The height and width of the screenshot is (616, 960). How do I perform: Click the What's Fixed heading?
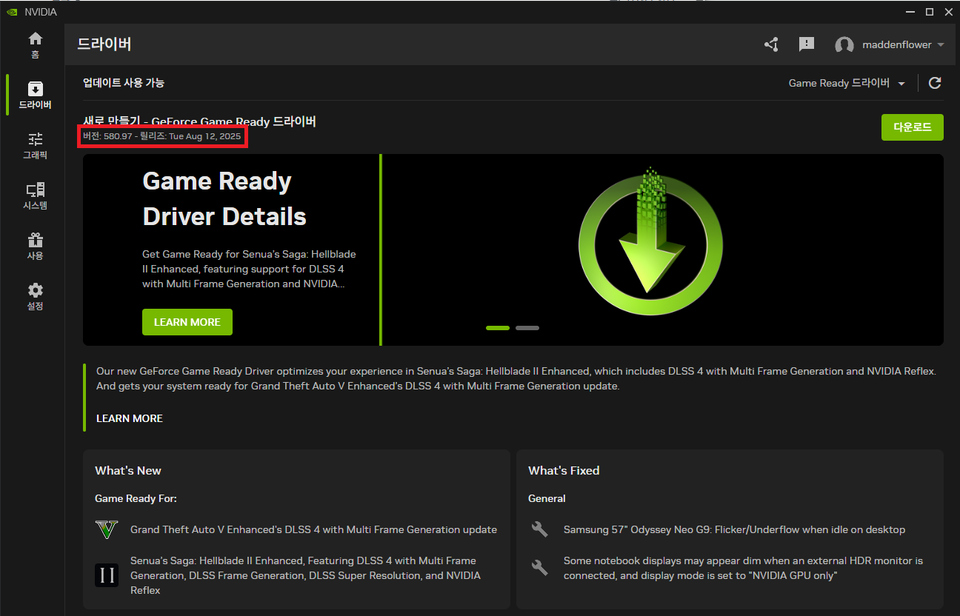click(x=564, y=470)
